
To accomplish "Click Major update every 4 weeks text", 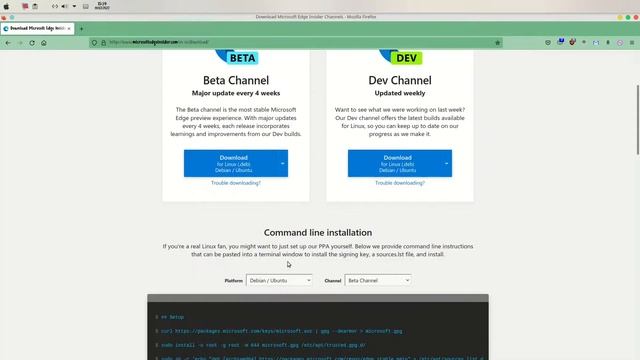I will (x=236, y=93).
